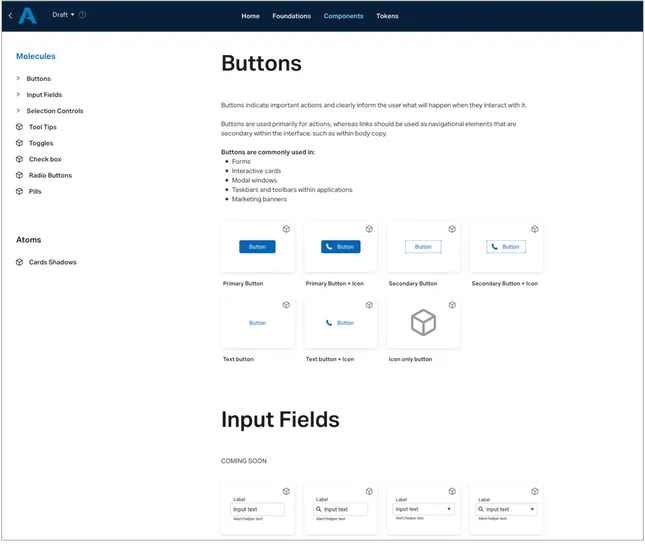Click the cube icon on the search dropdown card
Screen dimensions: 645x544
(x=535, y=491)
